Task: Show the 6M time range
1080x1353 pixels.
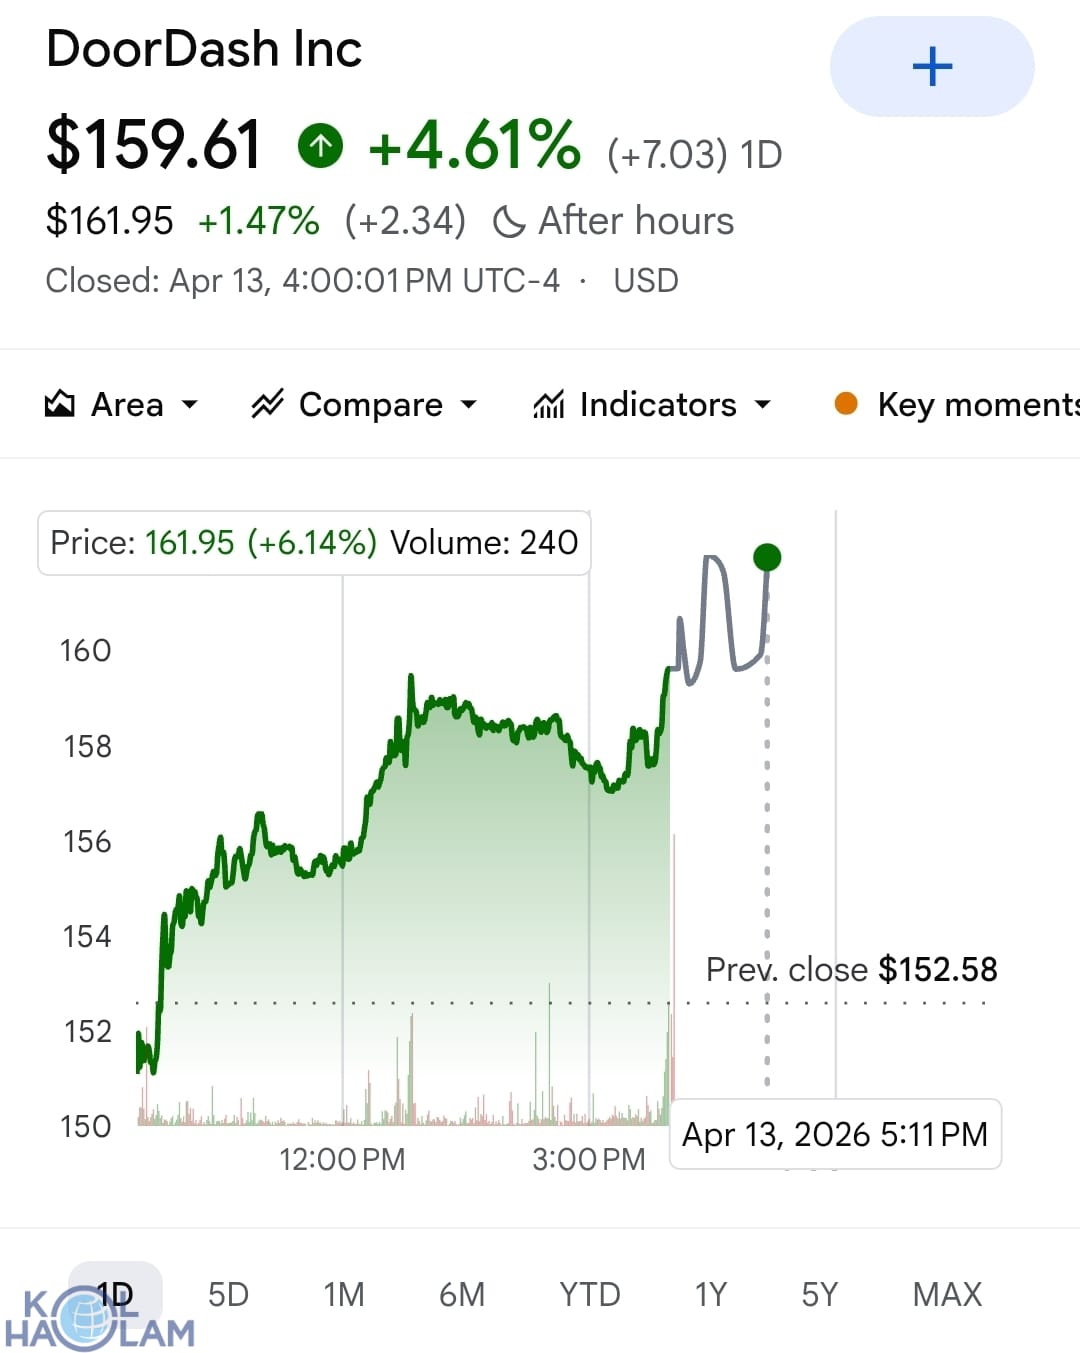Action: tap(462, 1294)
